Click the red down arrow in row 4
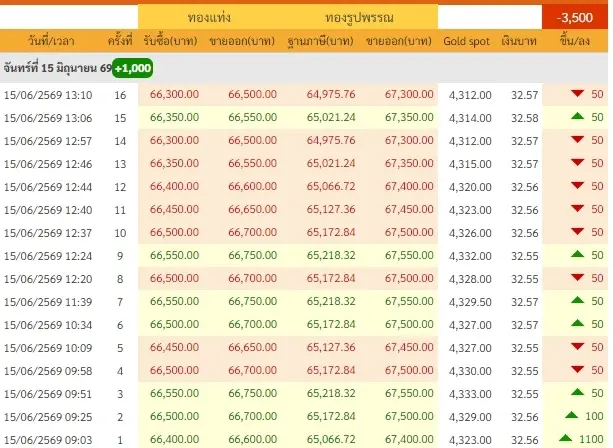 pos(577,370)
